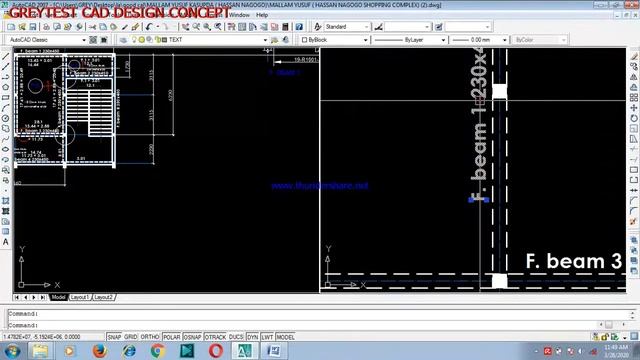
Task: Toggle DUCS in status bar
Action: tap(236, 337)
